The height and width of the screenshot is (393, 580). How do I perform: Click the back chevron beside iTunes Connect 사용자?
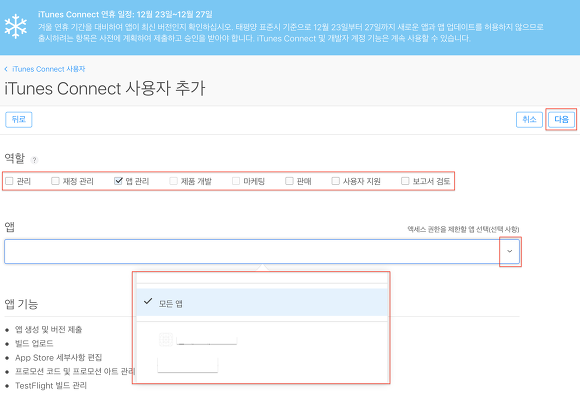[x=6, y=69]
